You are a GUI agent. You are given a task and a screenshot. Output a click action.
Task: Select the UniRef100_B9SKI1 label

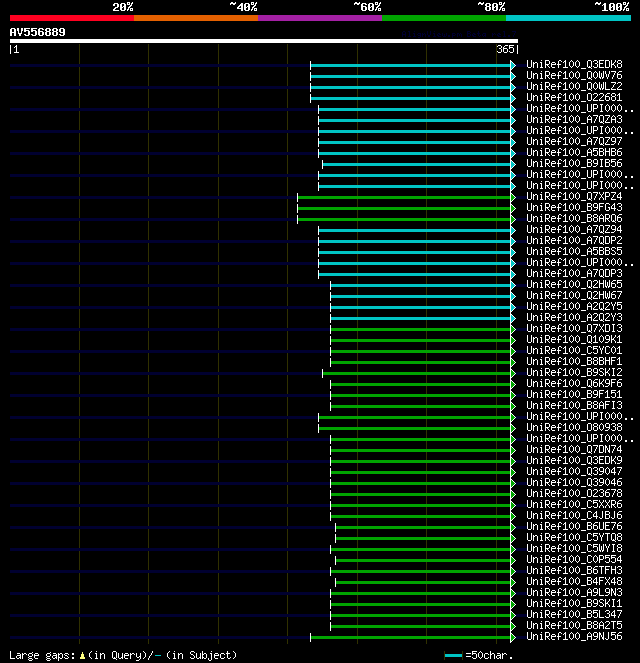(574, 603)
